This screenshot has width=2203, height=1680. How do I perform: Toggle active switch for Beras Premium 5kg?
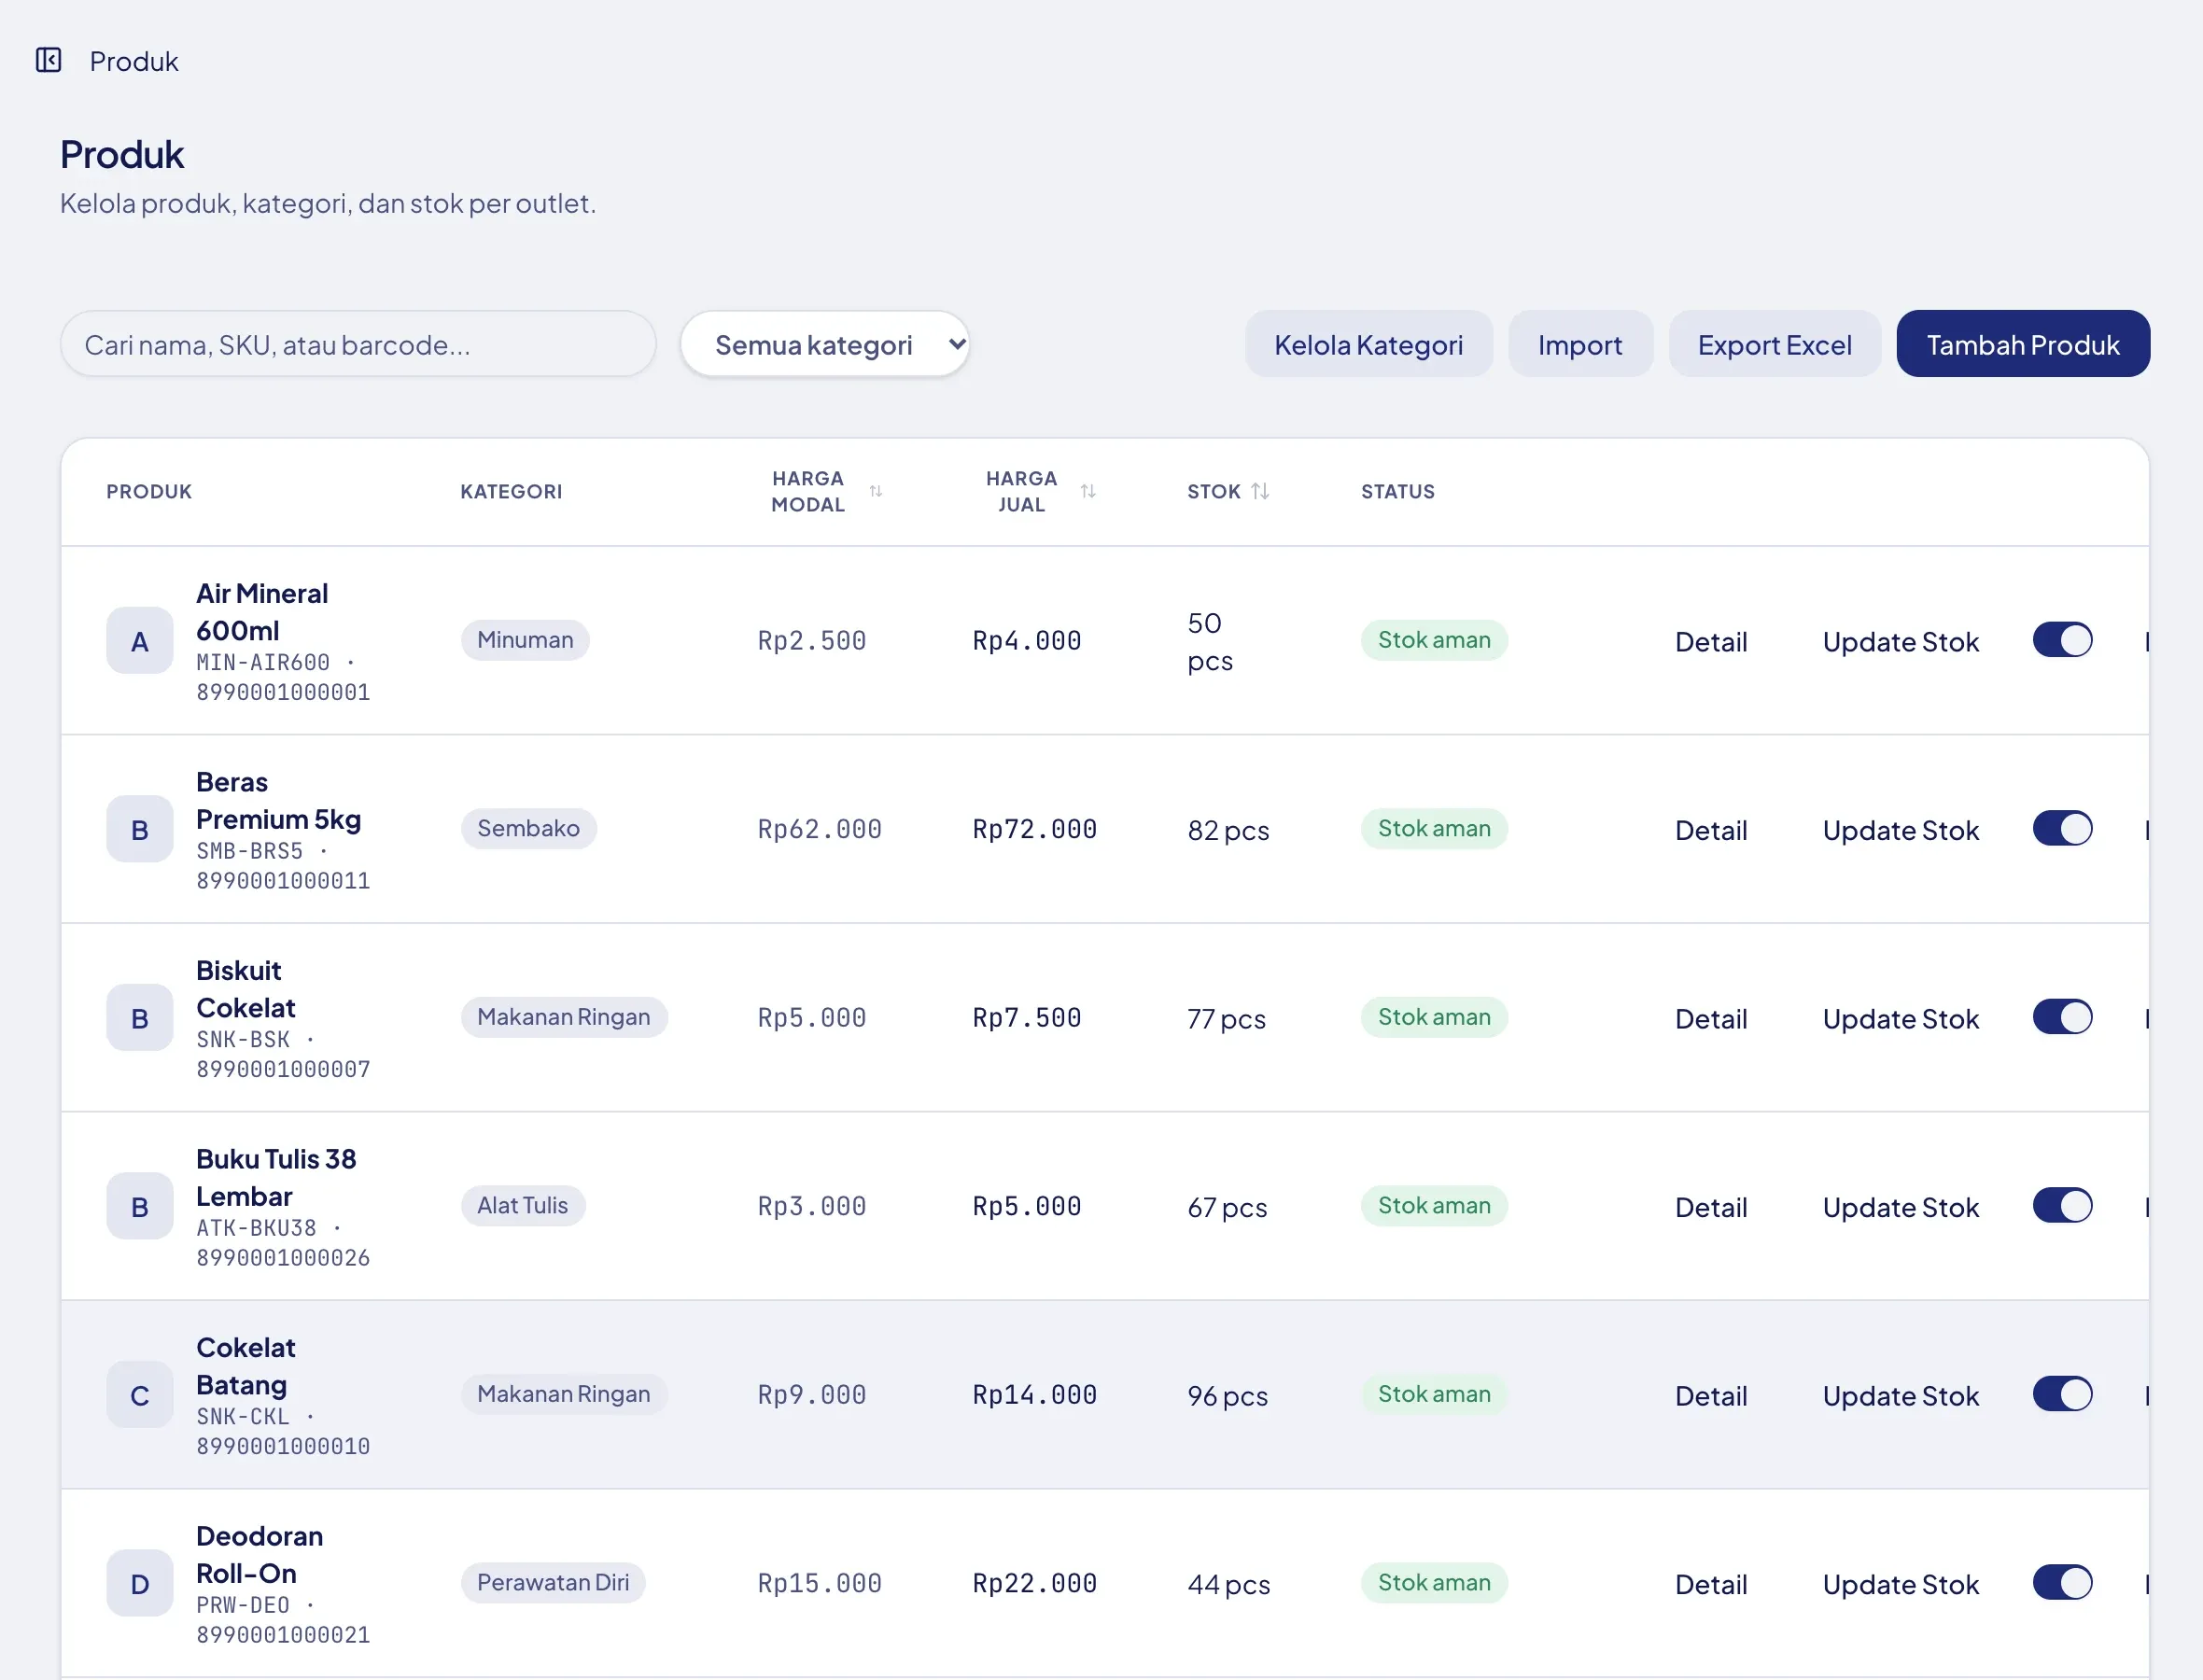coord(2062,828)
